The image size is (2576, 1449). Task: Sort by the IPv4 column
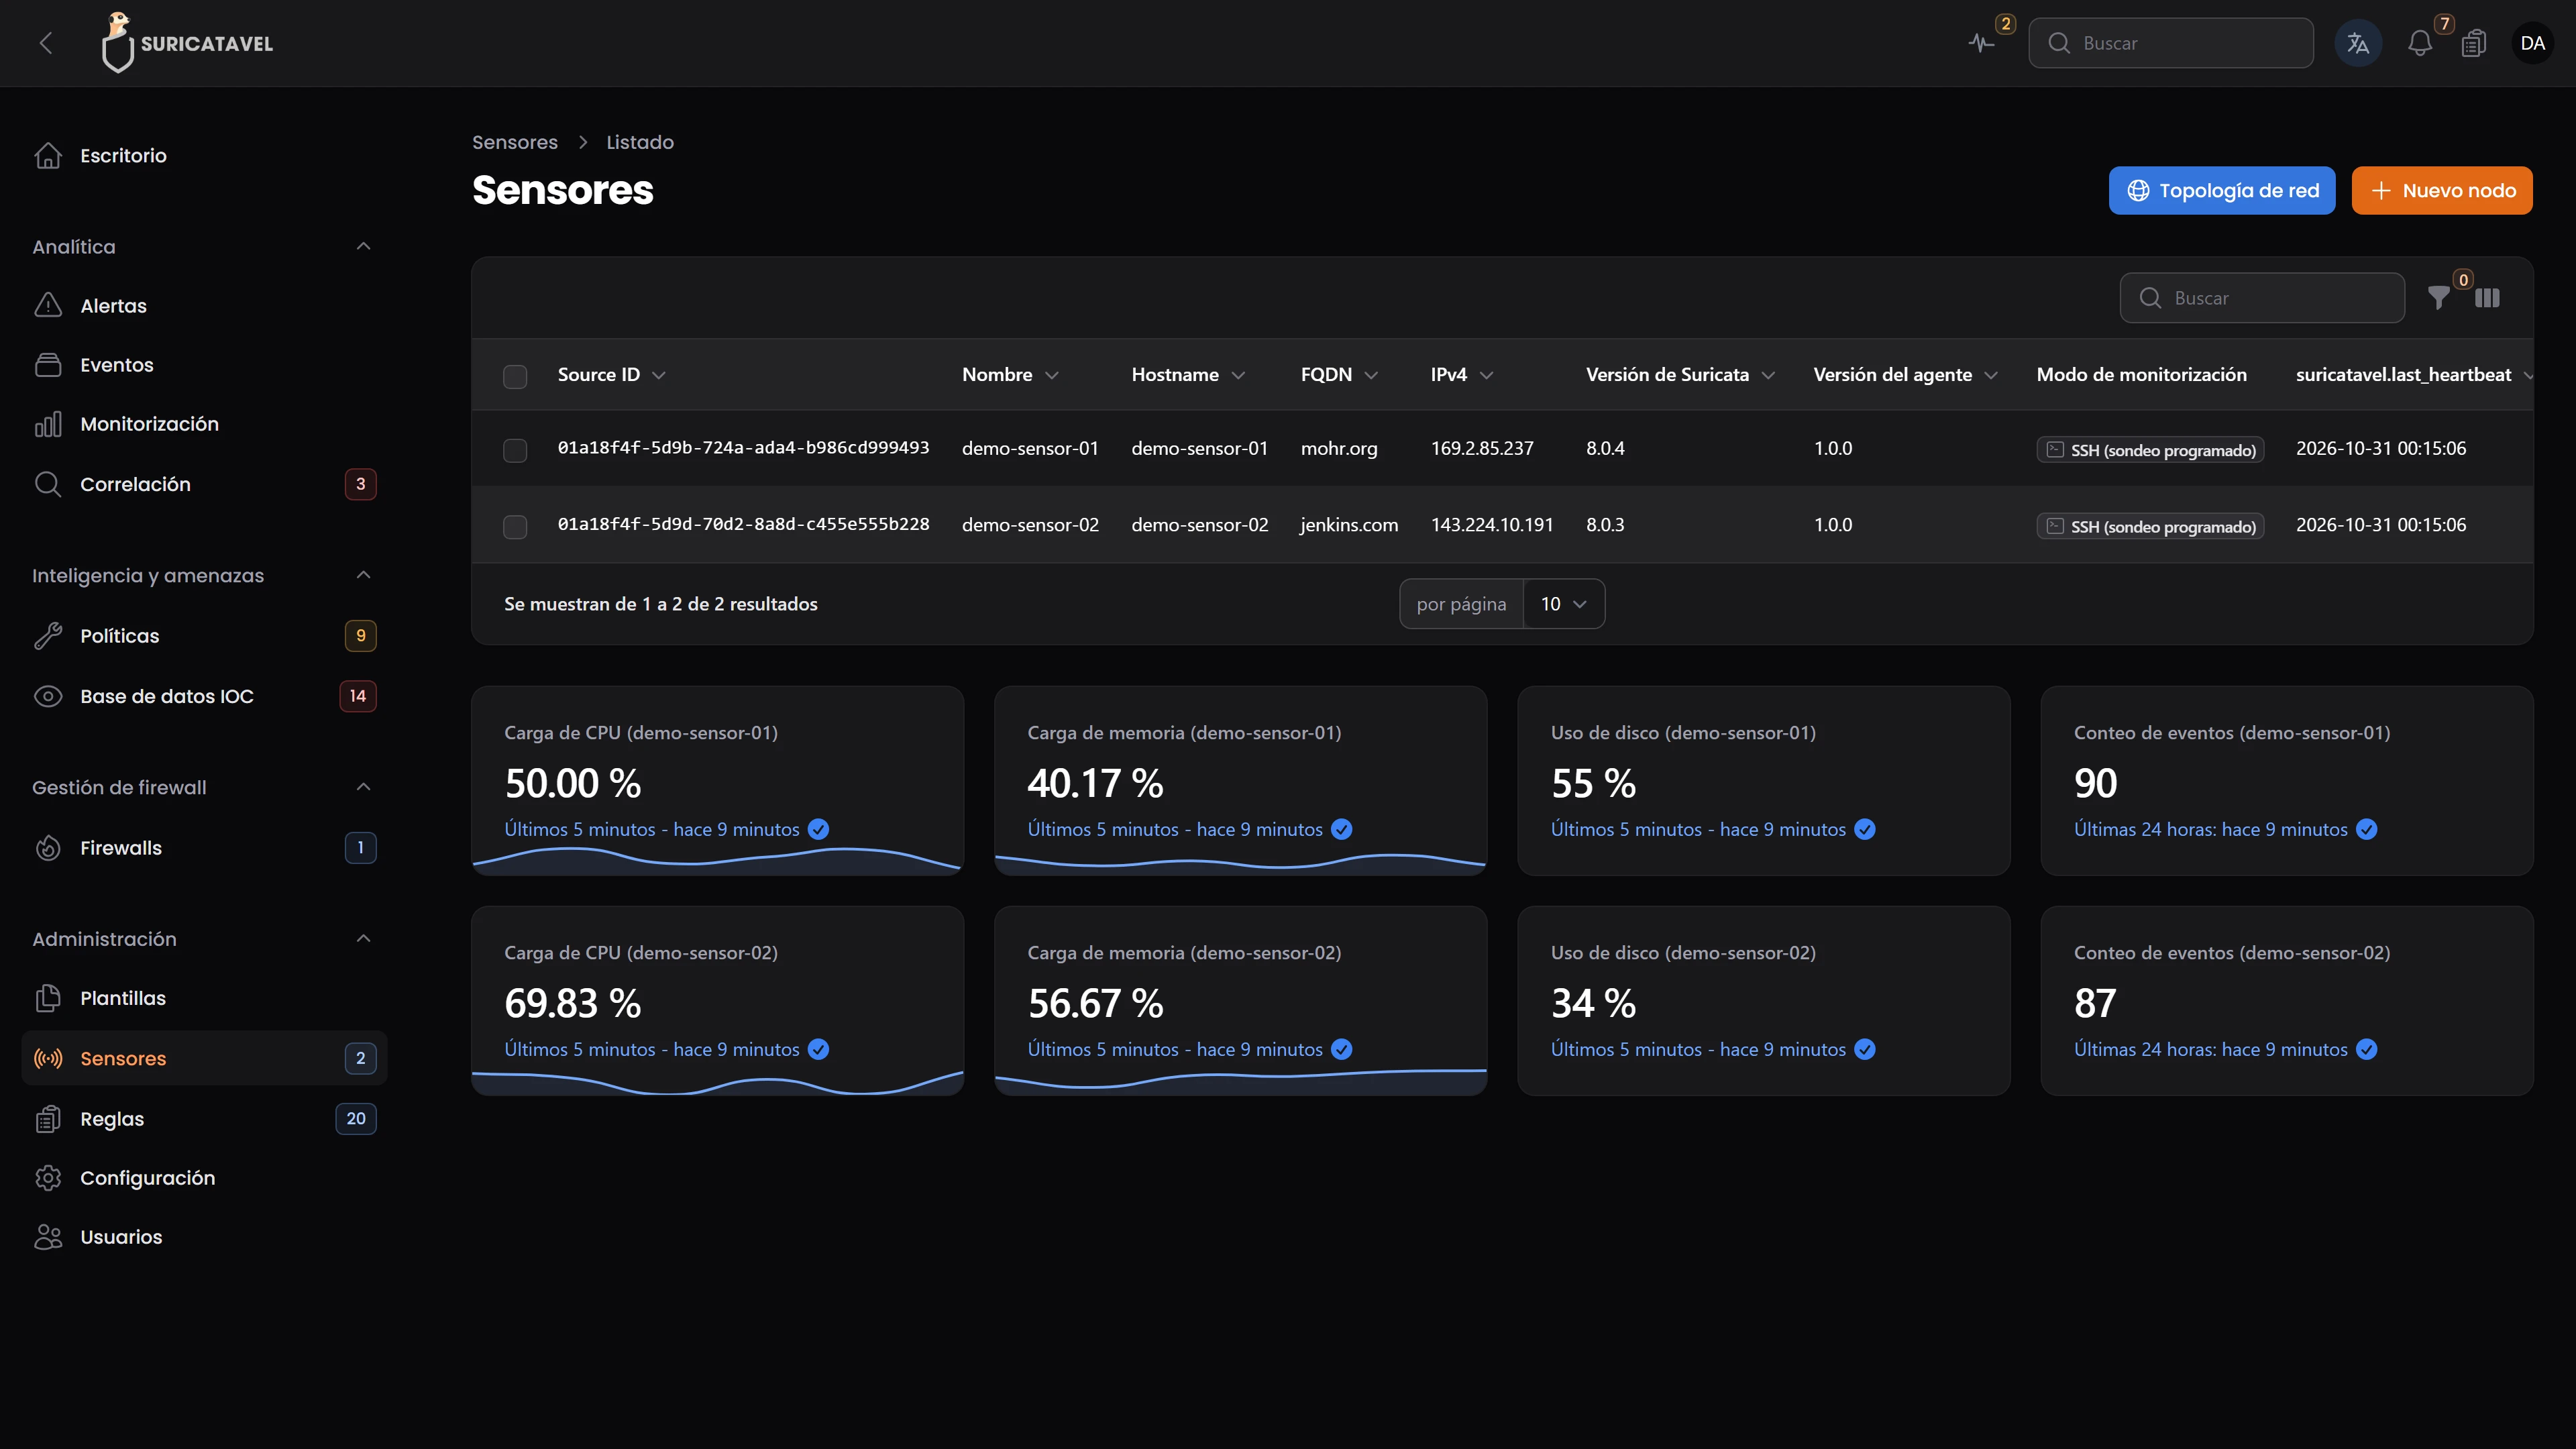tap(1462, 375)
